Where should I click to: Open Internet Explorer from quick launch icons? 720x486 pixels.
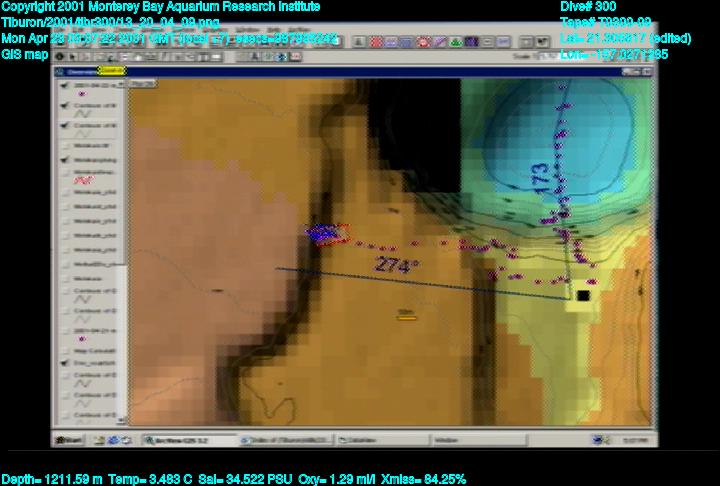114,440
